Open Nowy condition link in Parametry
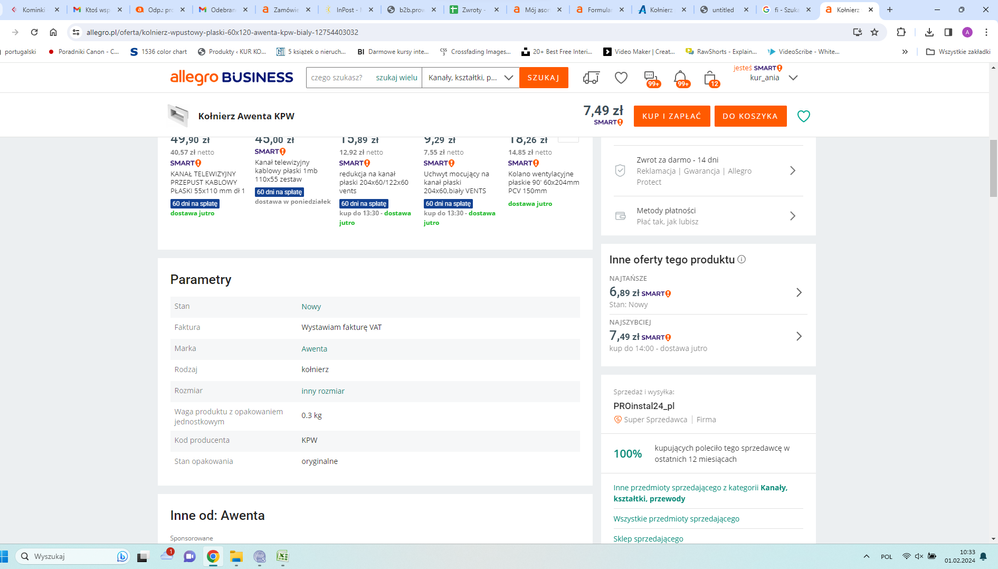The image size is (998, 569). tap(311, 307)
